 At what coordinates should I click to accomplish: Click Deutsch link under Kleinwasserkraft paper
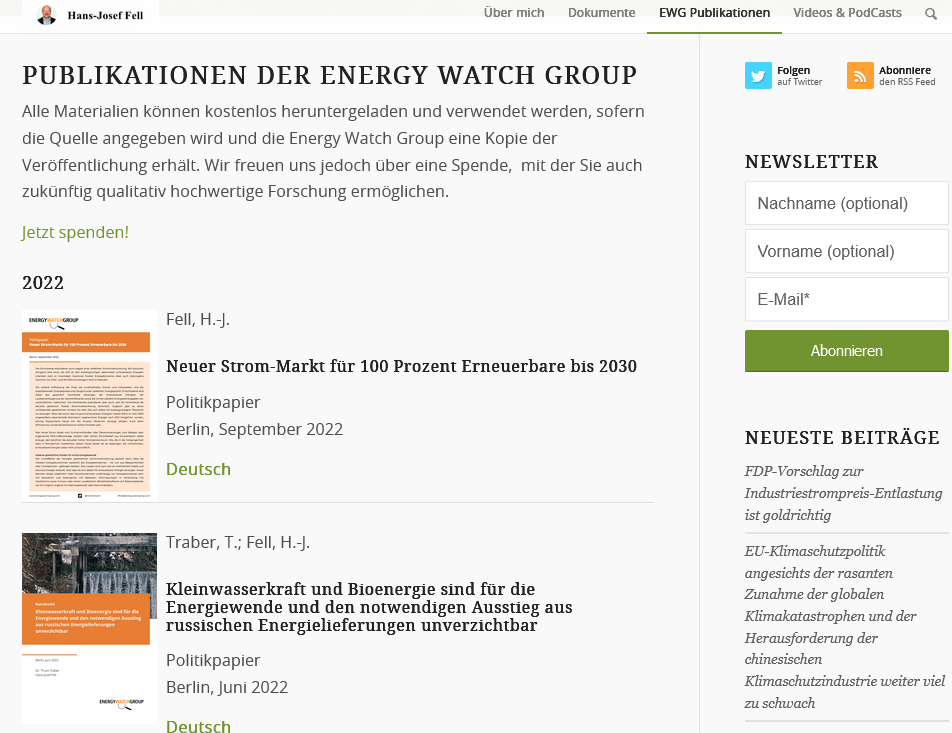click(198, 725)
